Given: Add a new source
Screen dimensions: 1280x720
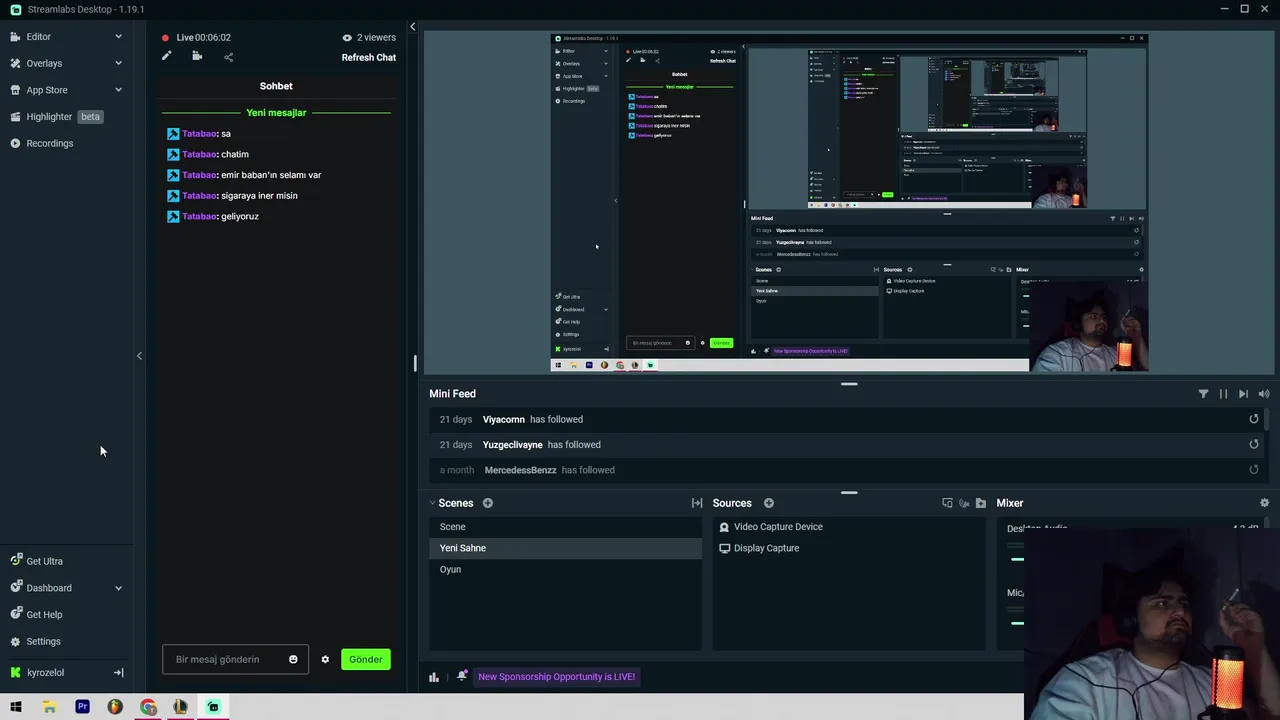Looking at the screenshot, I should tap(769, 503).
